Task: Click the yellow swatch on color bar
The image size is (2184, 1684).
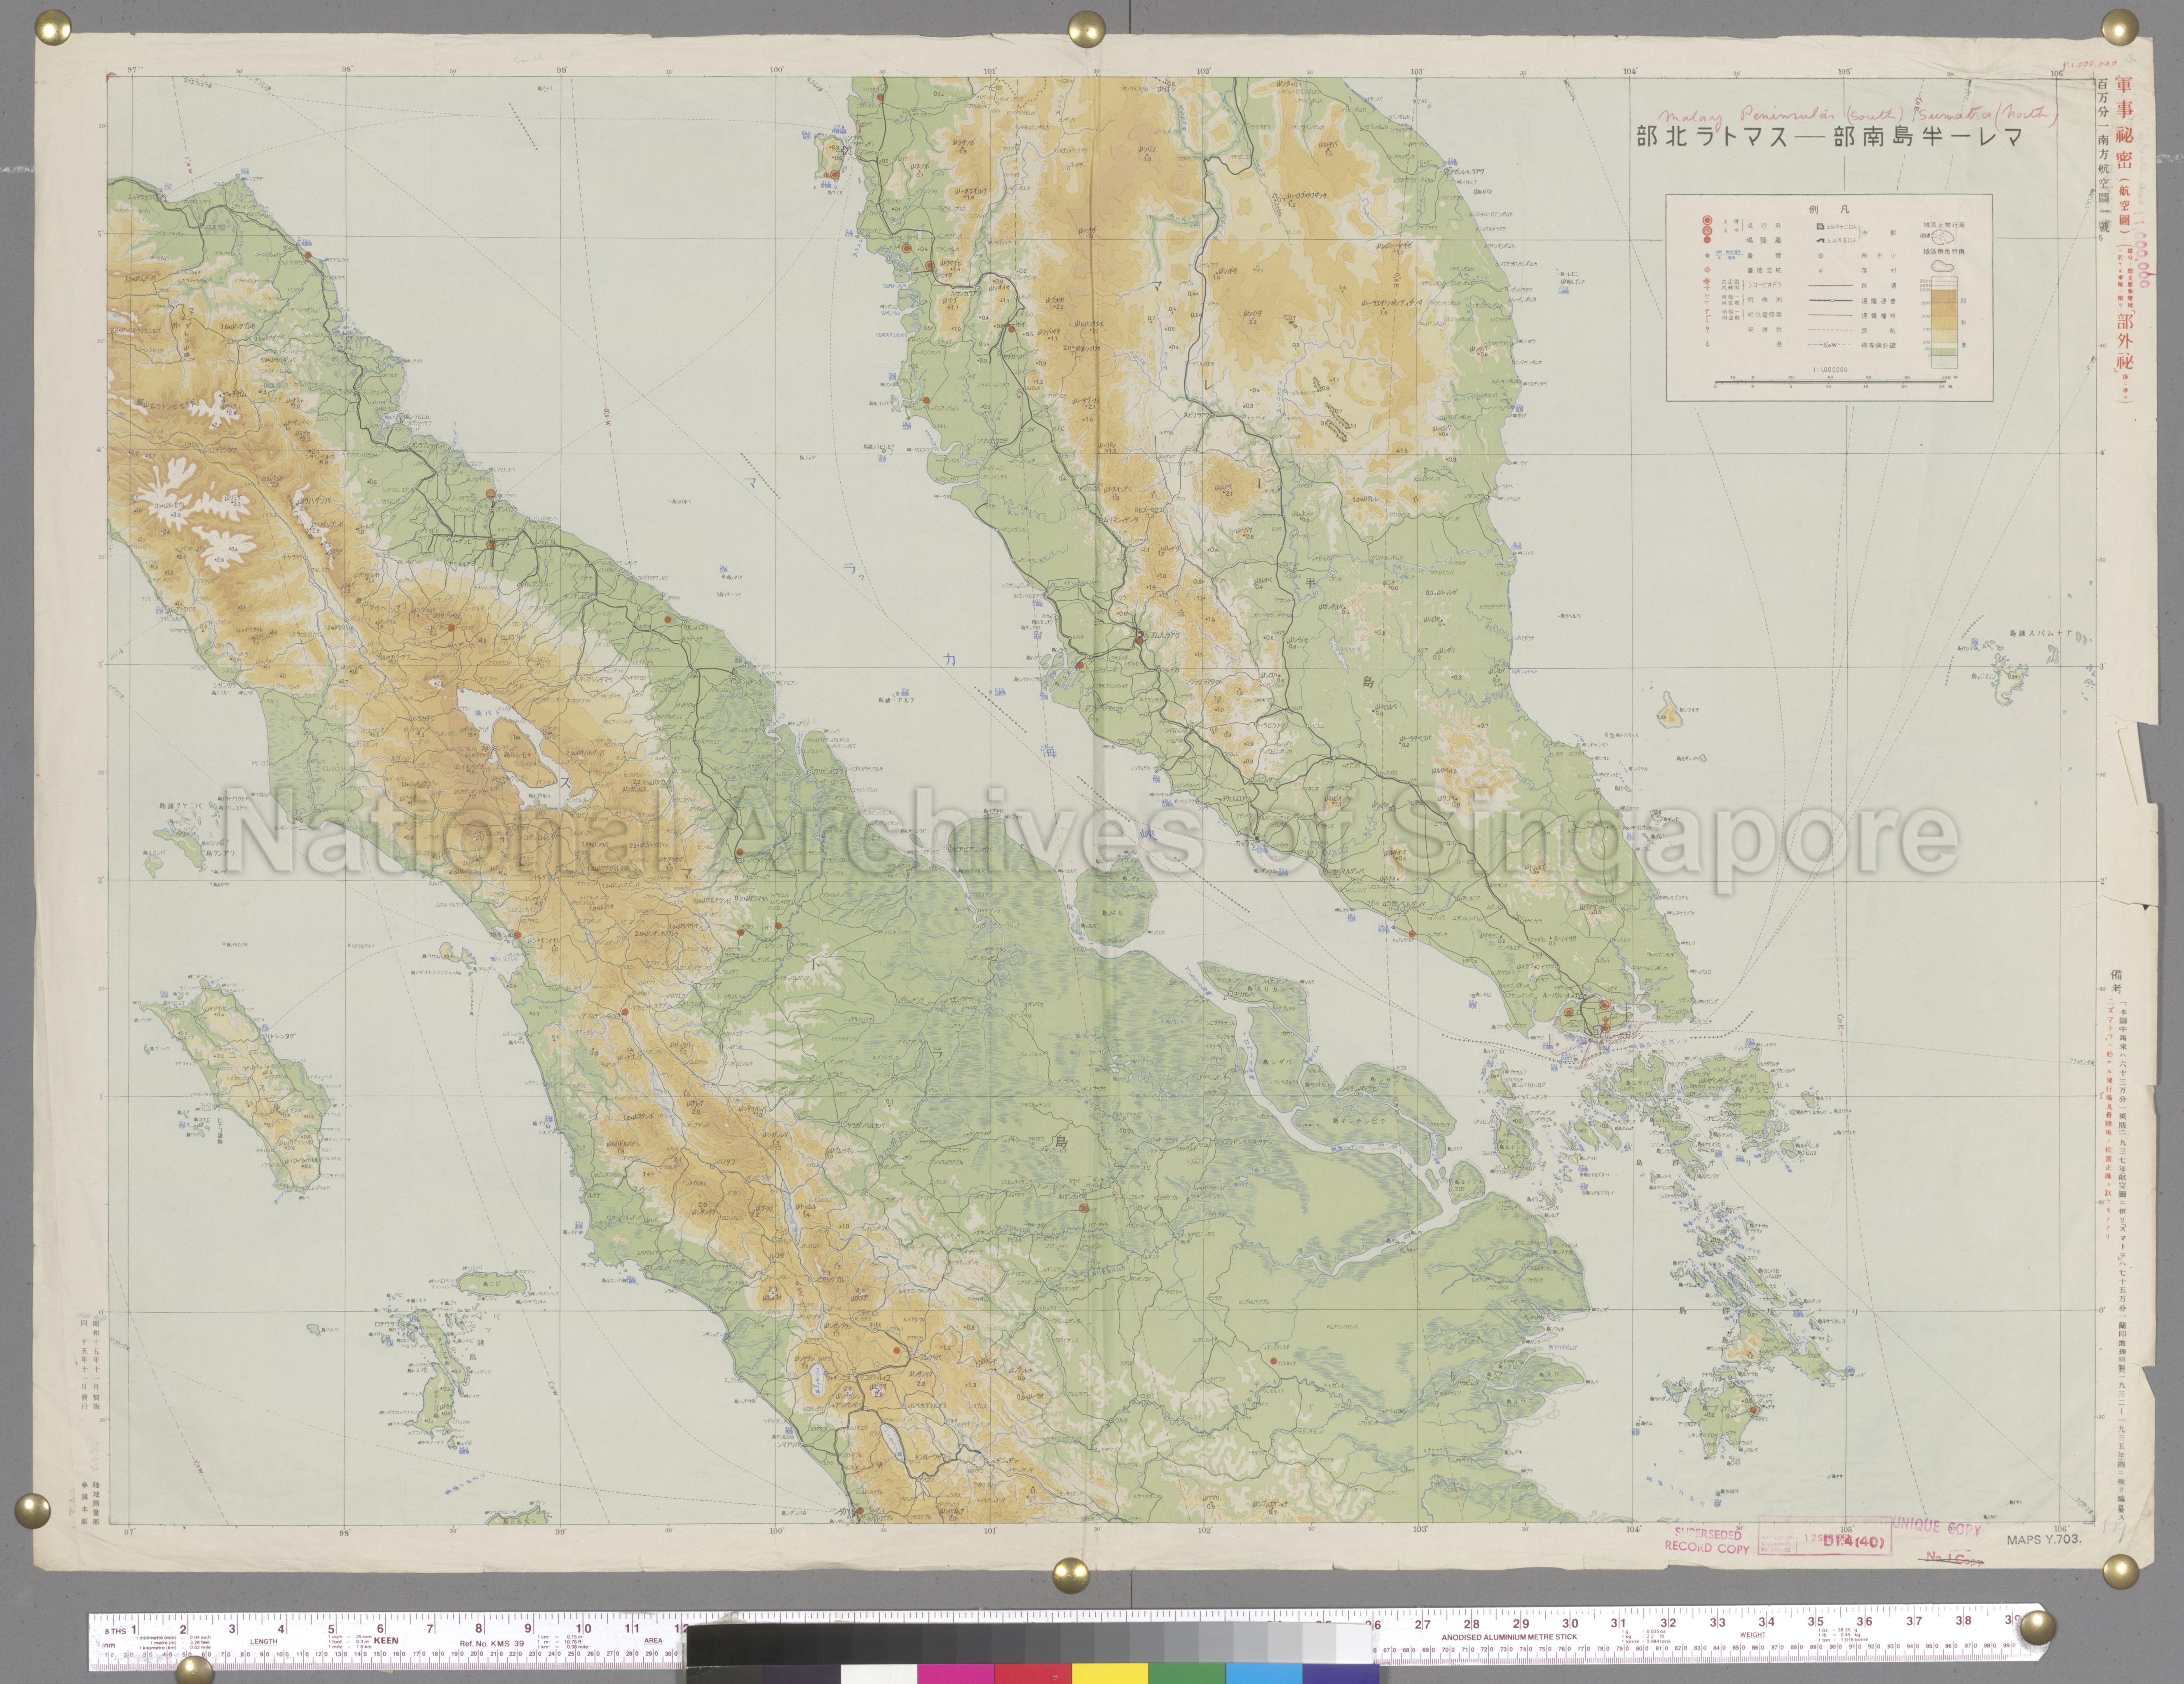Action: [x=1110, y=1675]
